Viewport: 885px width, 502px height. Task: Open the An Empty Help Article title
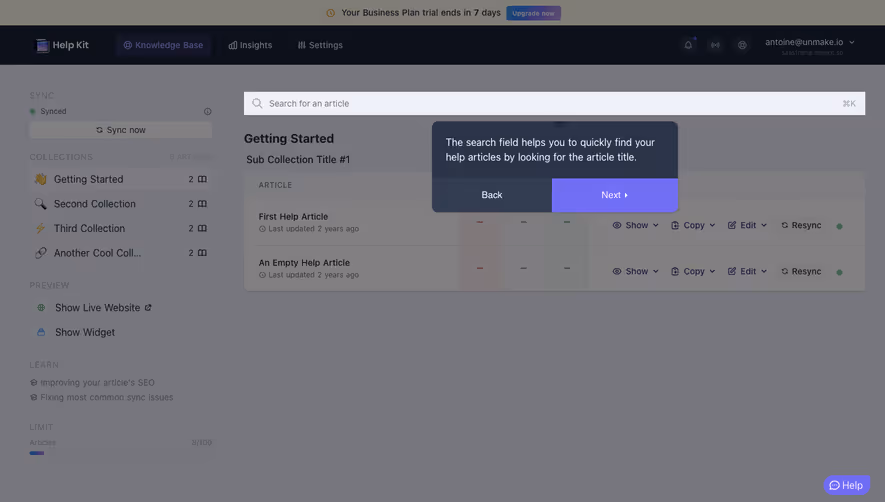coord(304,263)
